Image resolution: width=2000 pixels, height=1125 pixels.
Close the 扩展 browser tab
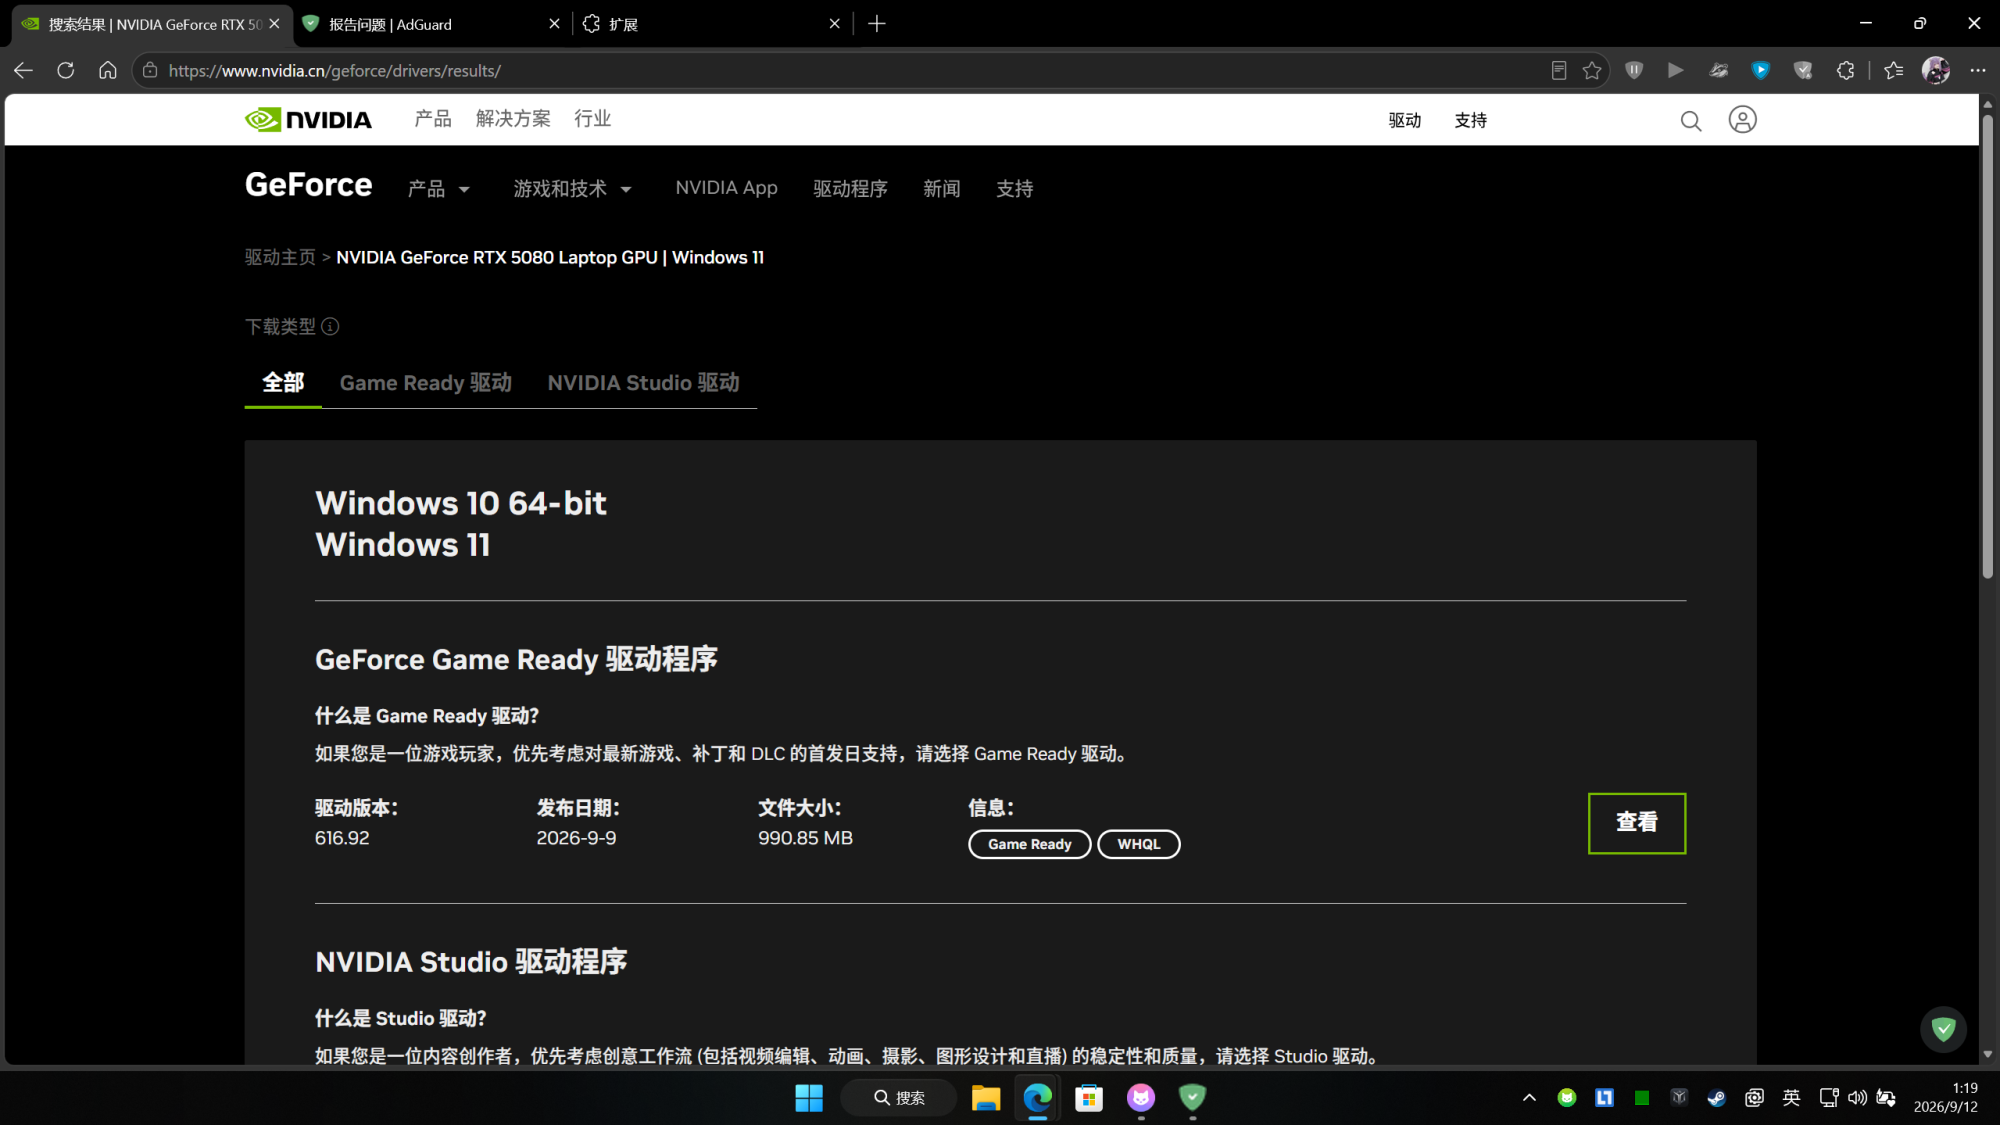coord(835,24)
